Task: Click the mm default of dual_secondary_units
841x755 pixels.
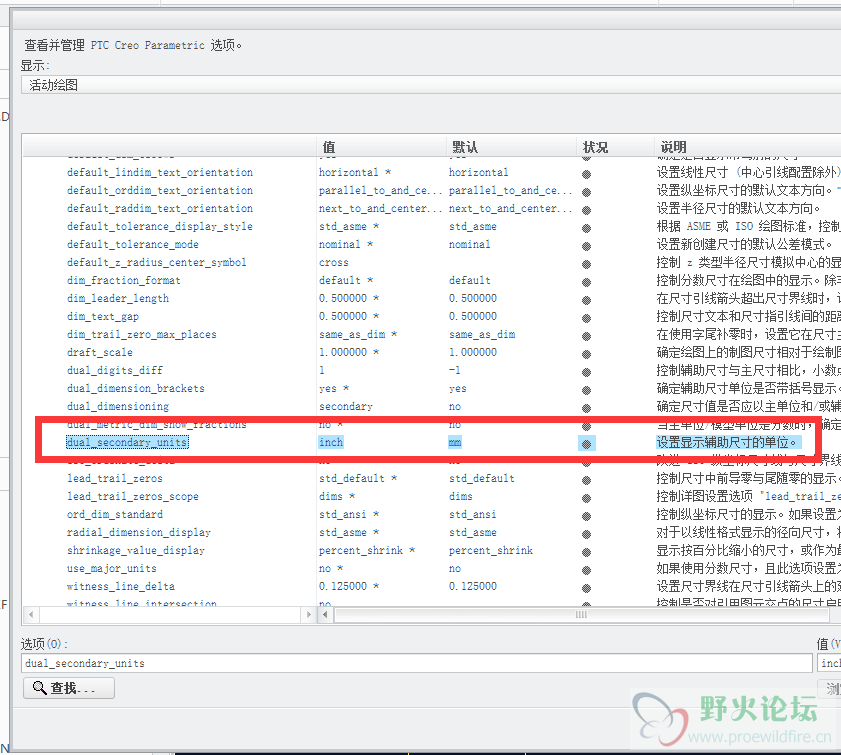Action: [x=455, y=442]
